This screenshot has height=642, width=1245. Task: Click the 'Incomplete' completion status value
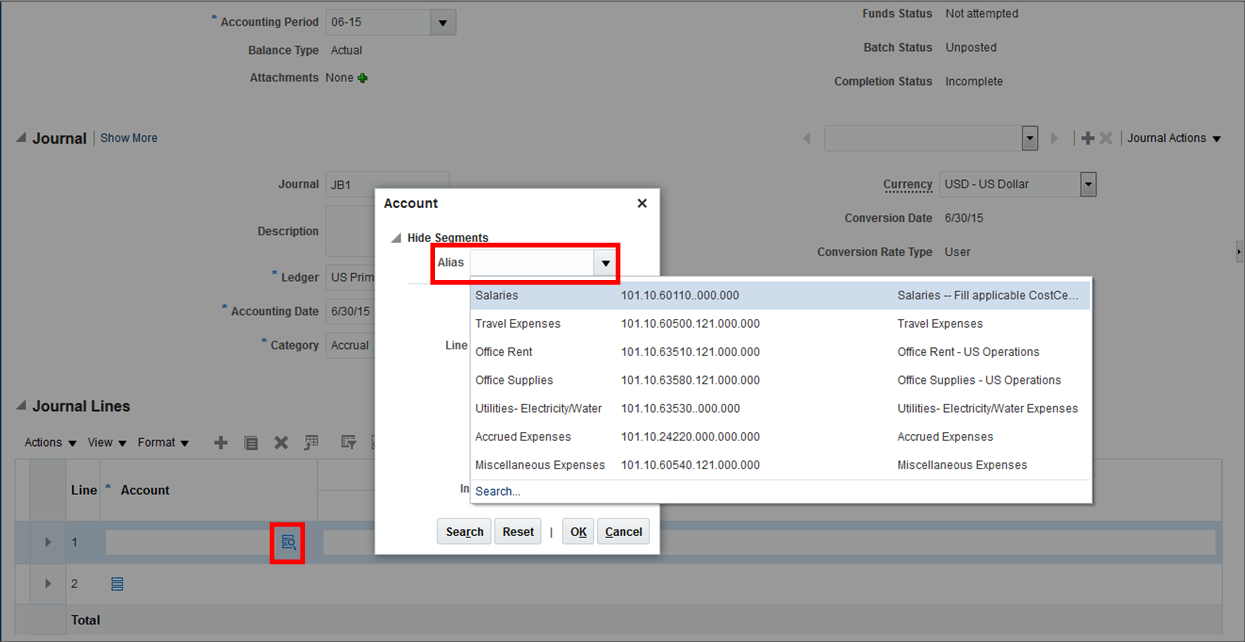click(x=974, y=82)
